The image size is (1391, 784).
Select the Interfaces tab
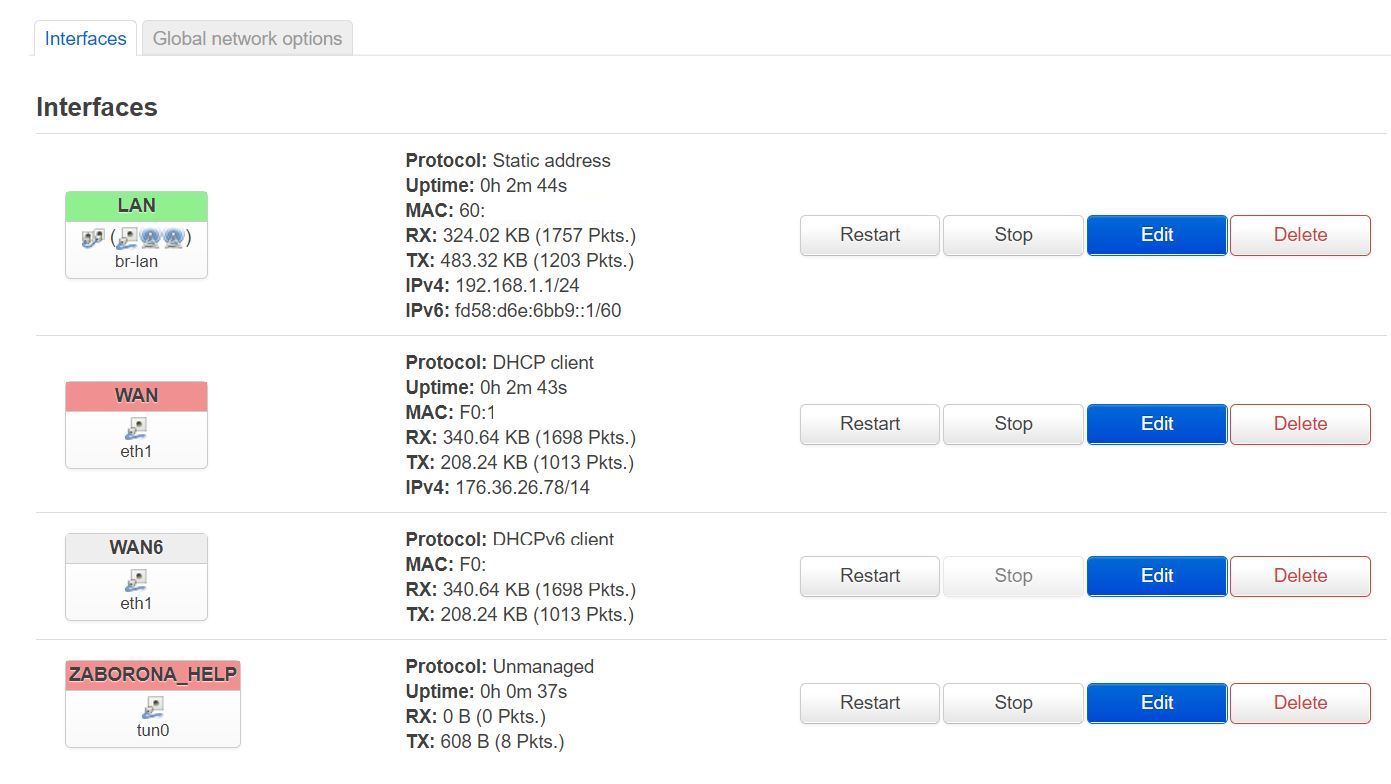tap(85, 38)
